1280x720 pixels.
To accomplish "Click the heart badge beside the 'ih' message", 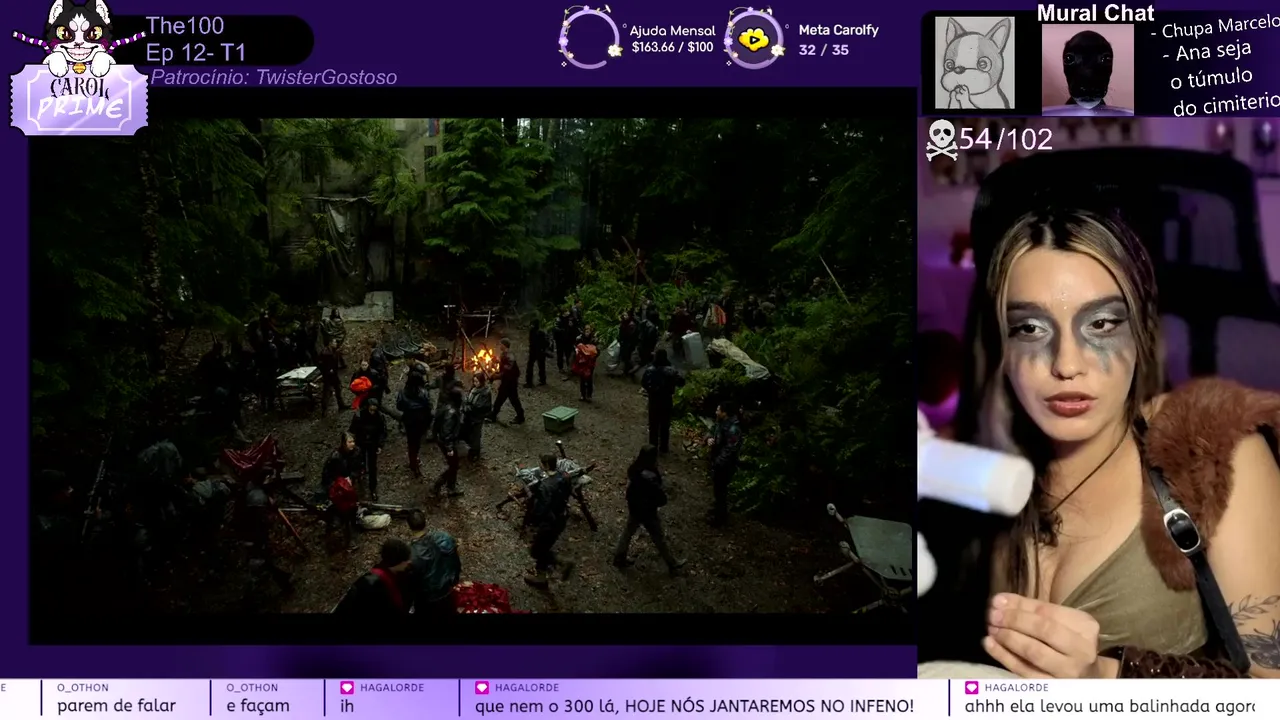I will (x=347, y=688).
